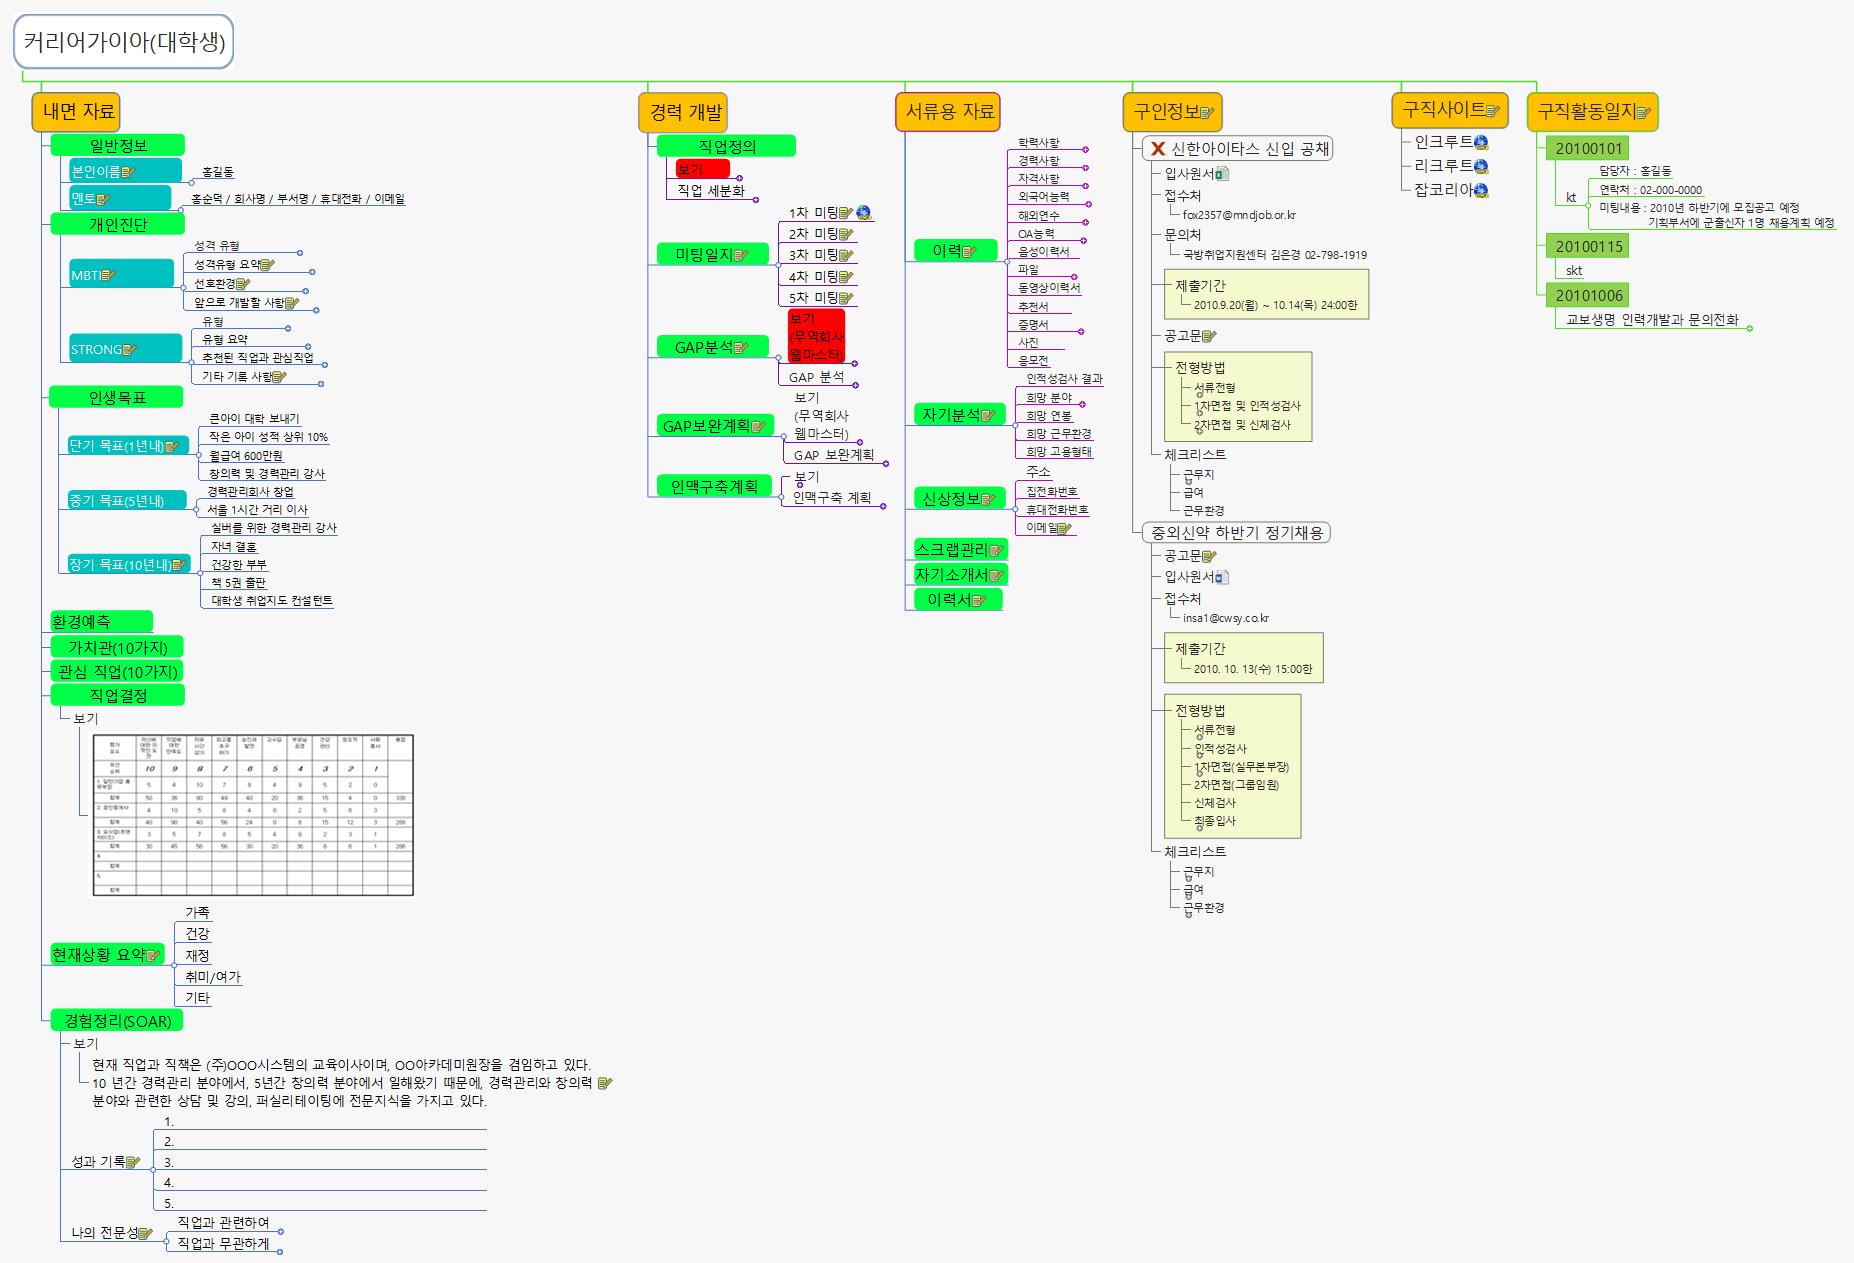Click the insa1@cwsy.co.kr email text
The width and height of the screenshot is (1854, 1263).
coord(1225,618)
